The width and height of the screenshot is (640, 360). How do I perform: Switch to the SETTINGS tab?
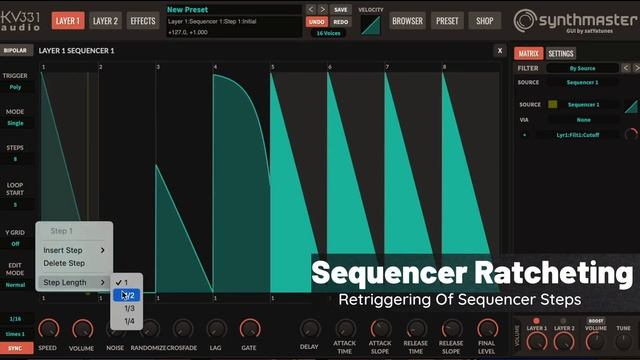(561, 53)
